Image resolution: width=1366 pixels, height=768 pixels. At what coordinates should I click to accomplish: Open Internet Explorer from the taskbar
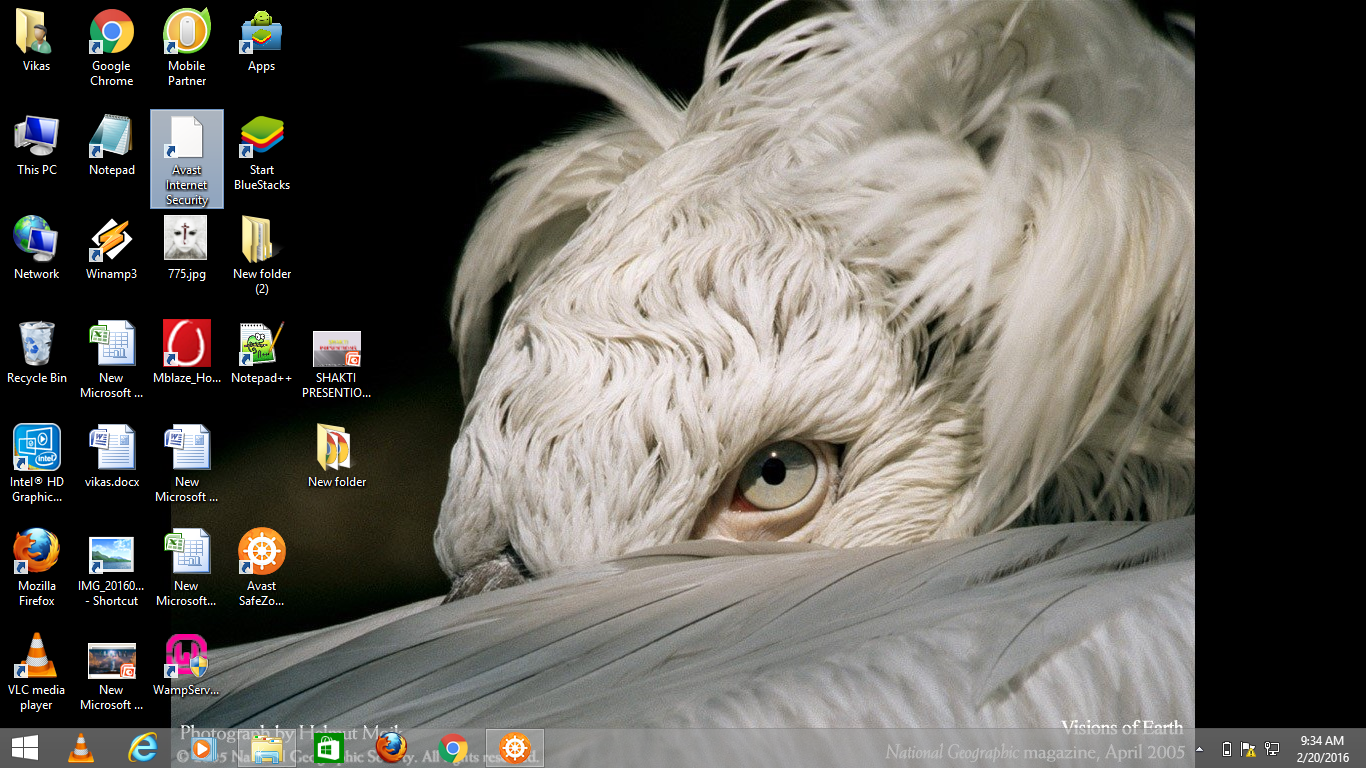pos(143,748)
